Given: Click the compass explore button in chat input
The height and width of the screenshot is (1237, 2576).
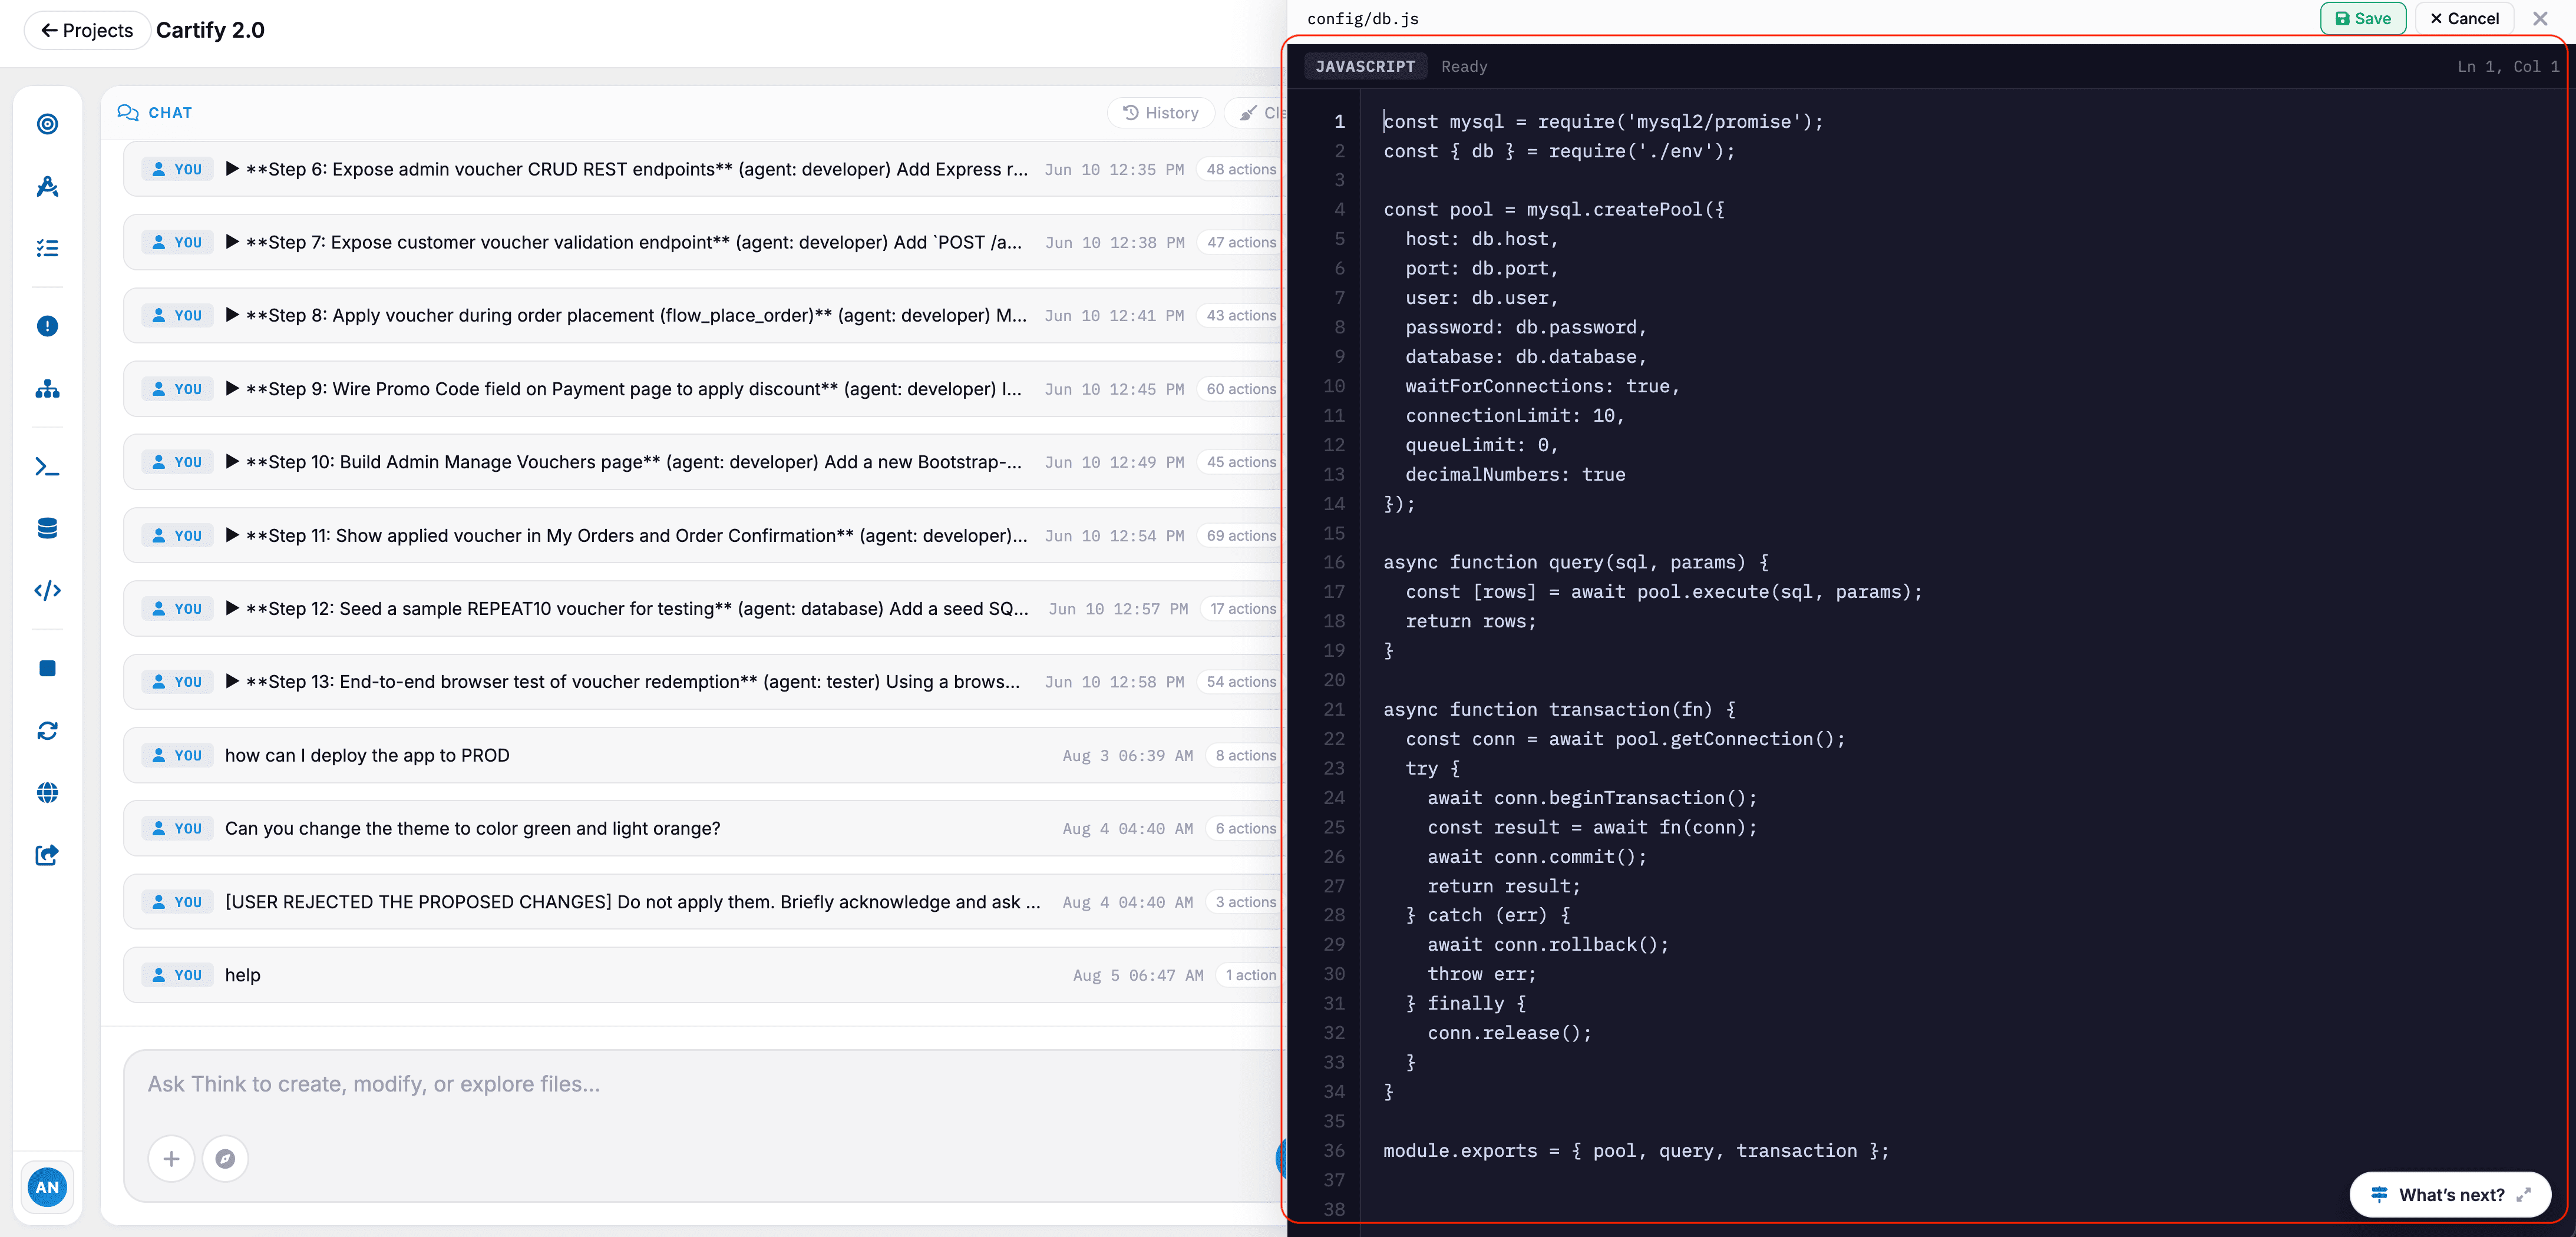Looking at the screenshot, I should (x=225, y=1158).
